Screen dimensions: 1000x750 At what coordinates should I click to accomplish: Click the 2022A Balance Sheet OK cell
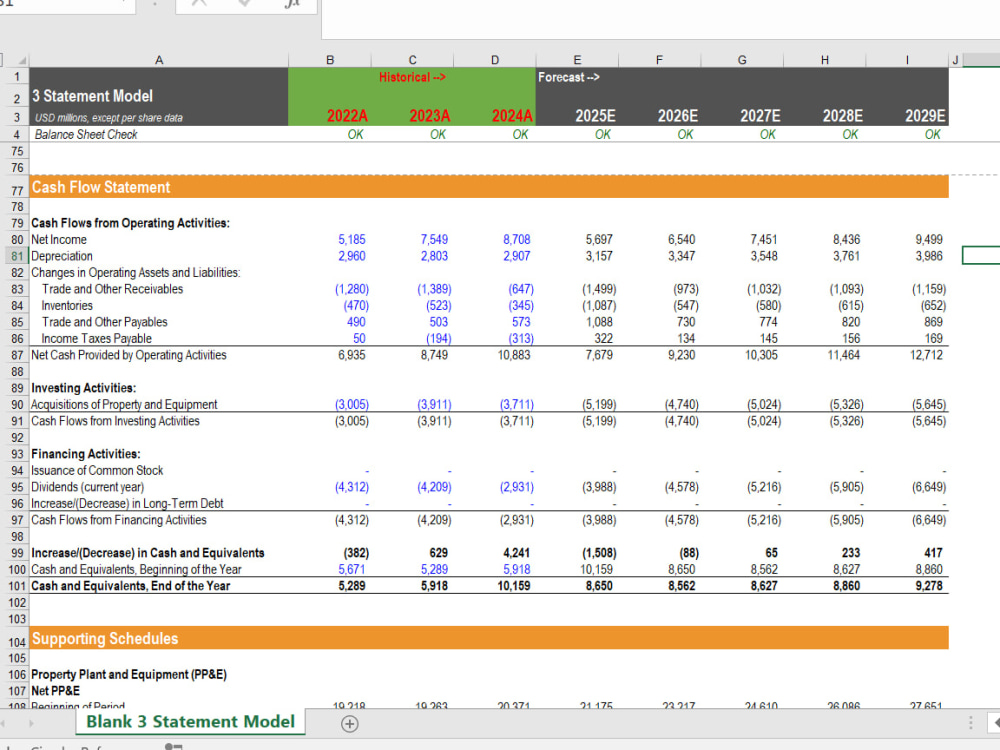click(x=355, y=135)
